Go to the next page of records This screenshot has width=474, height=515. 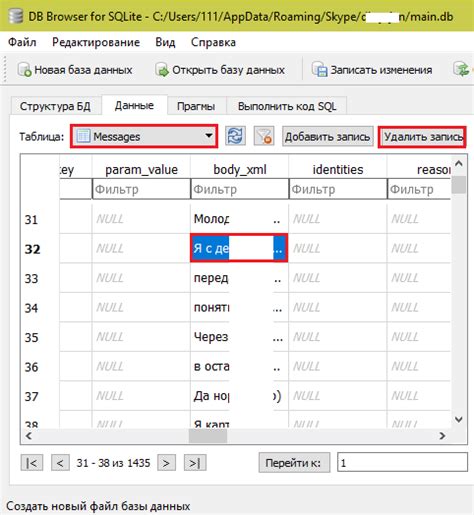(x=166, y=463)
